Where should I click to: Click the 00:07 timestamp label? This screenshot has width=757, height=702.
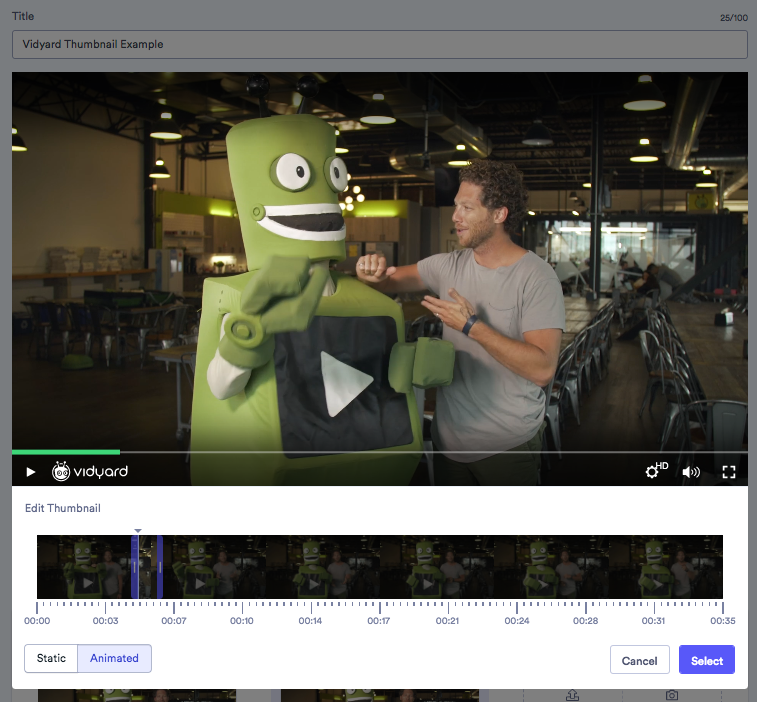[174, 620]
